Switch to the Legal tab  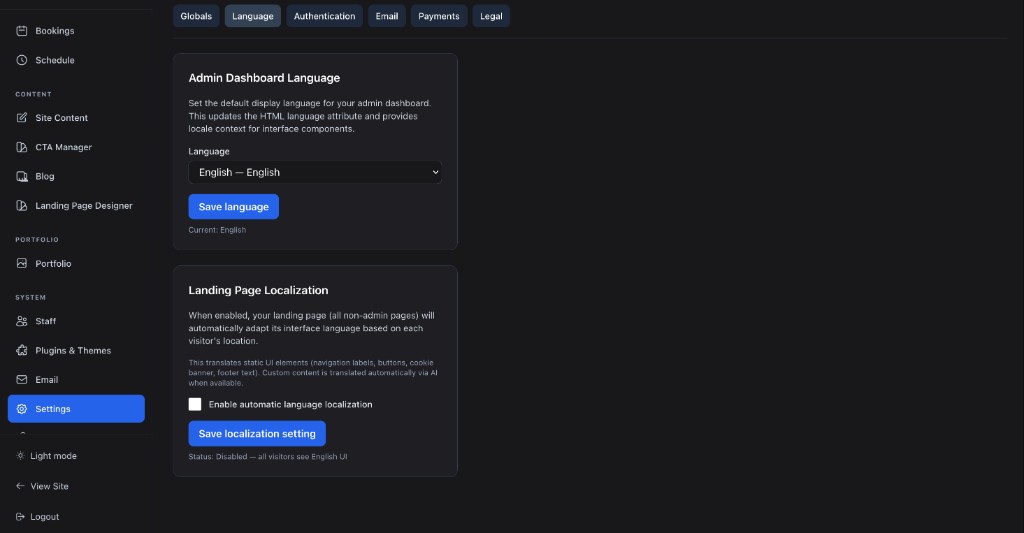click(491, 16)
